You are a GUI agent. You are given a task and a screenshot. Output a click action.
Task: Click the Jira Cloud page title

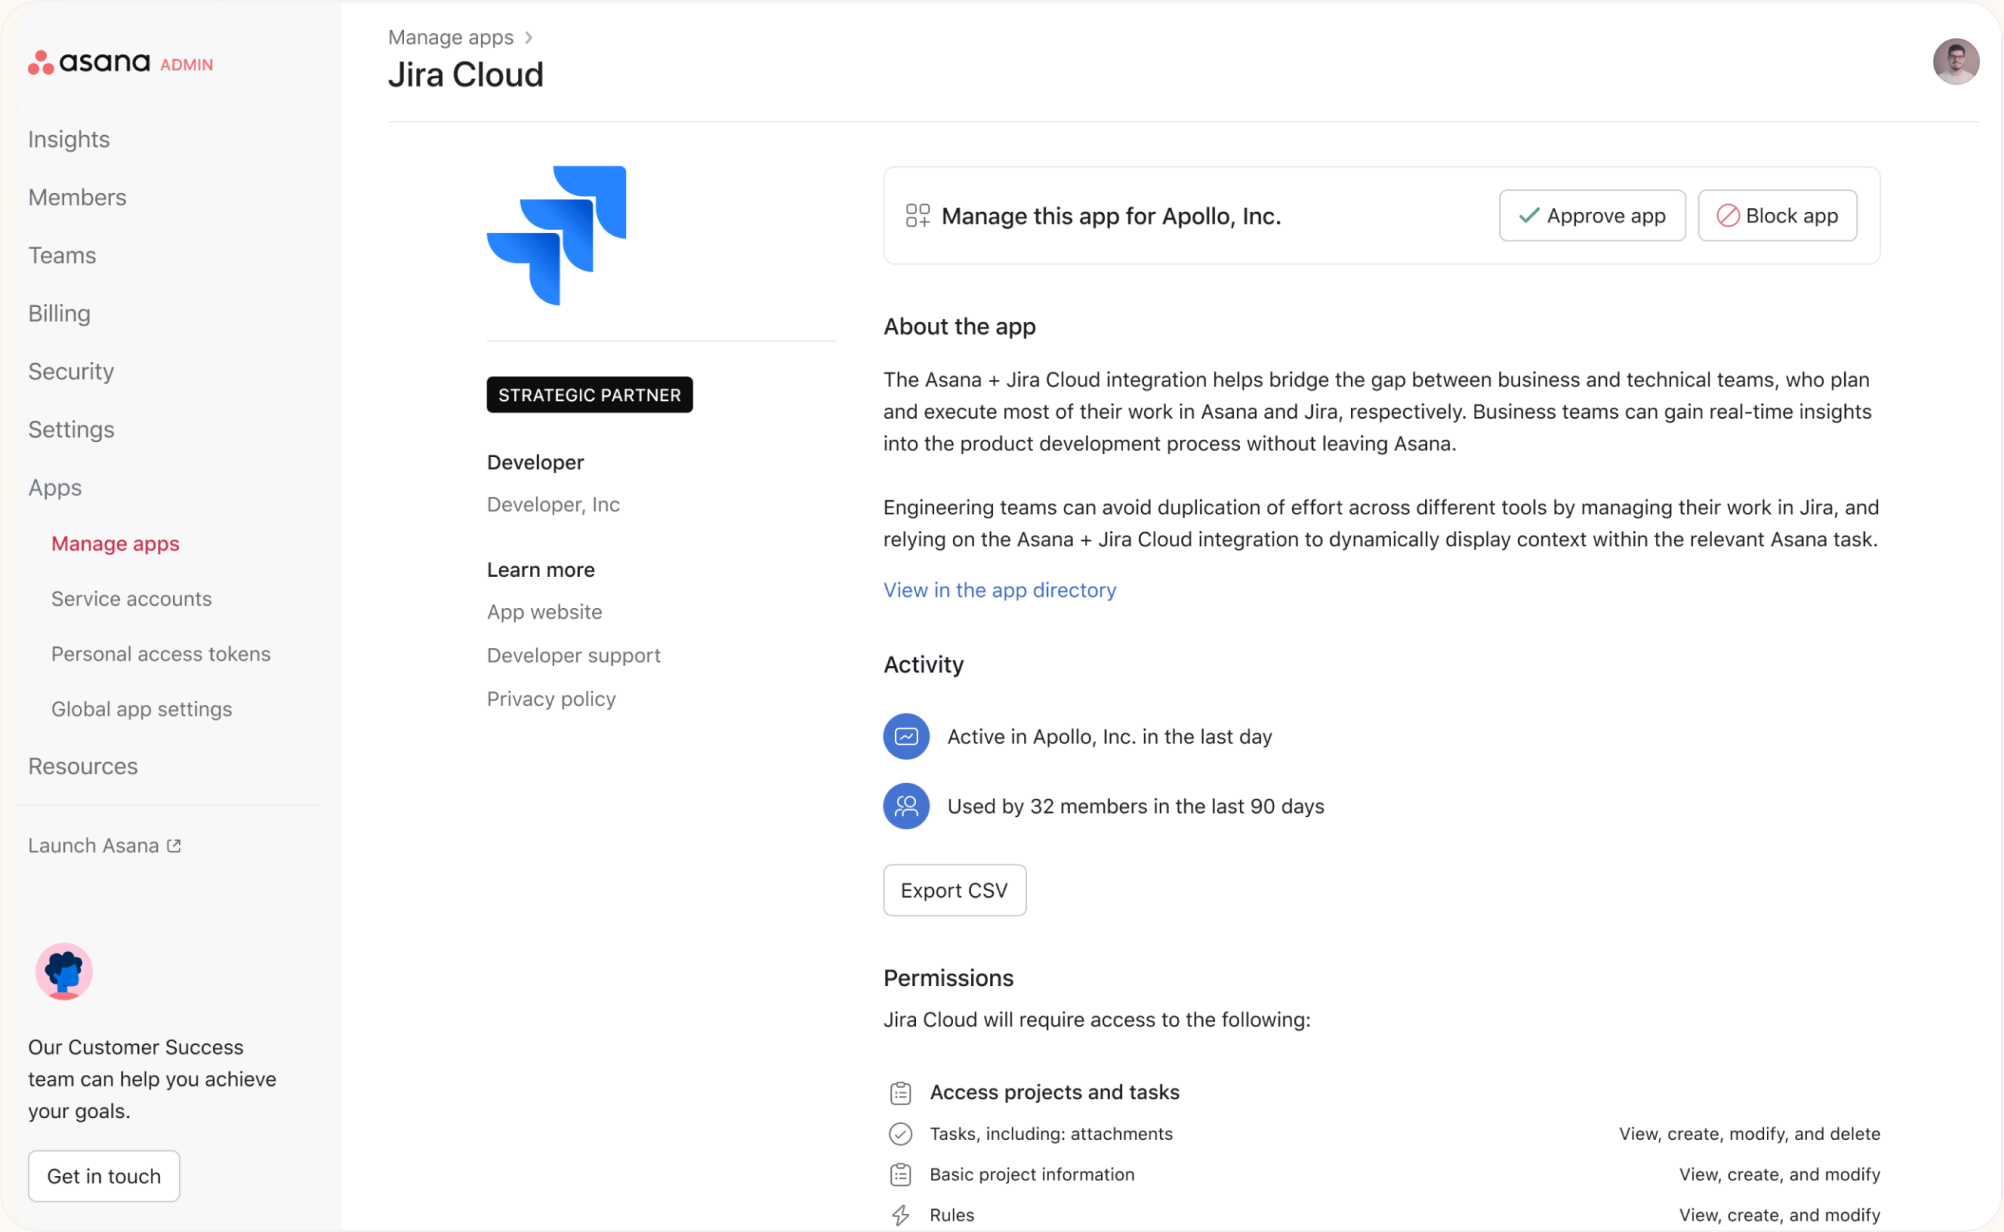pyautogui.click(x=466, y=75)
